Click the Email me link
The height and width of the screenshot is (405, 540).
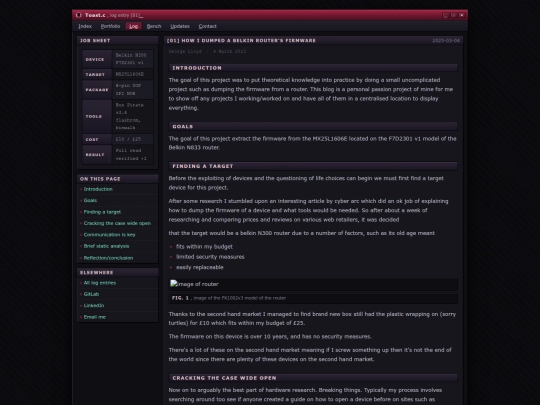pyautogui.click(x=95, y=317)
